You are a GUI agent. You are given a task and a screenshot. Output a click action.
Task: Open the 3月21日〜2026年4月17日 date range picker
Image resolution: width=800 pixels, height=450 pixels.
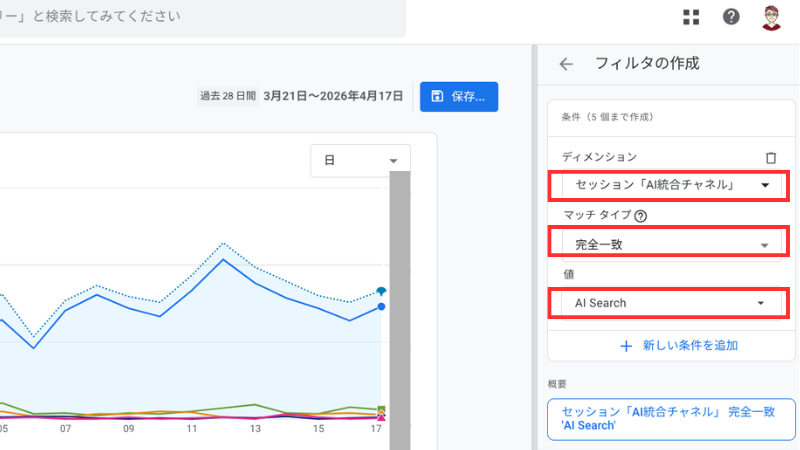click(333, 97)
